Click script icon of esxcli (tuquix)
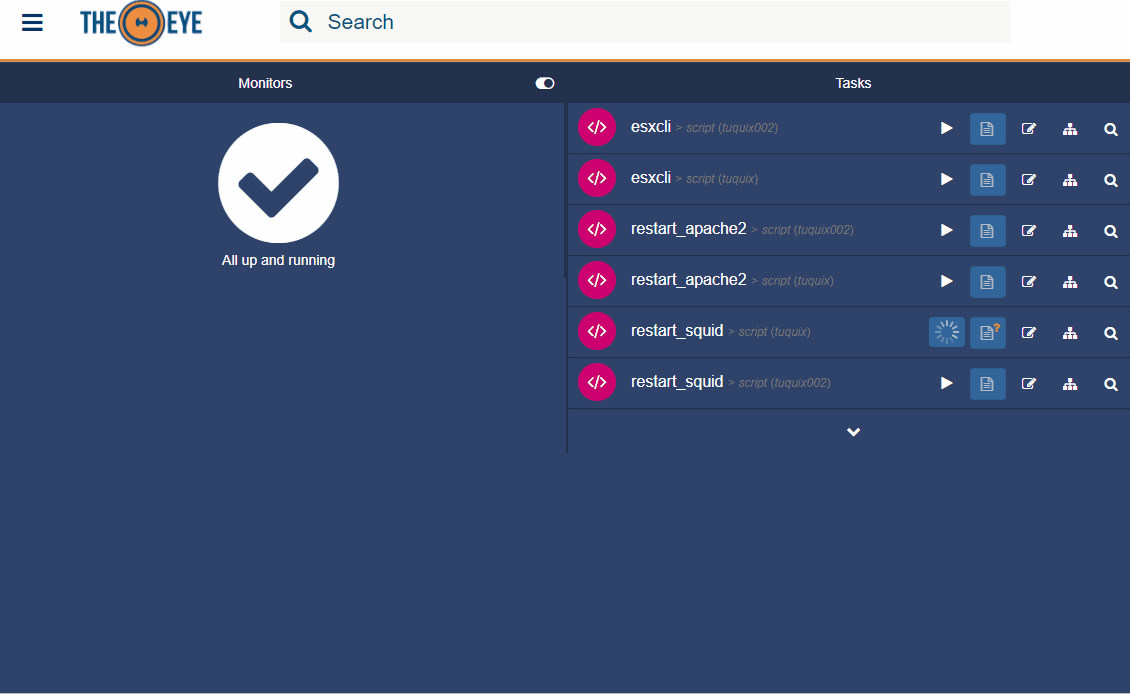The height and width of the screenshot is (694, 1130). point(597,179)
